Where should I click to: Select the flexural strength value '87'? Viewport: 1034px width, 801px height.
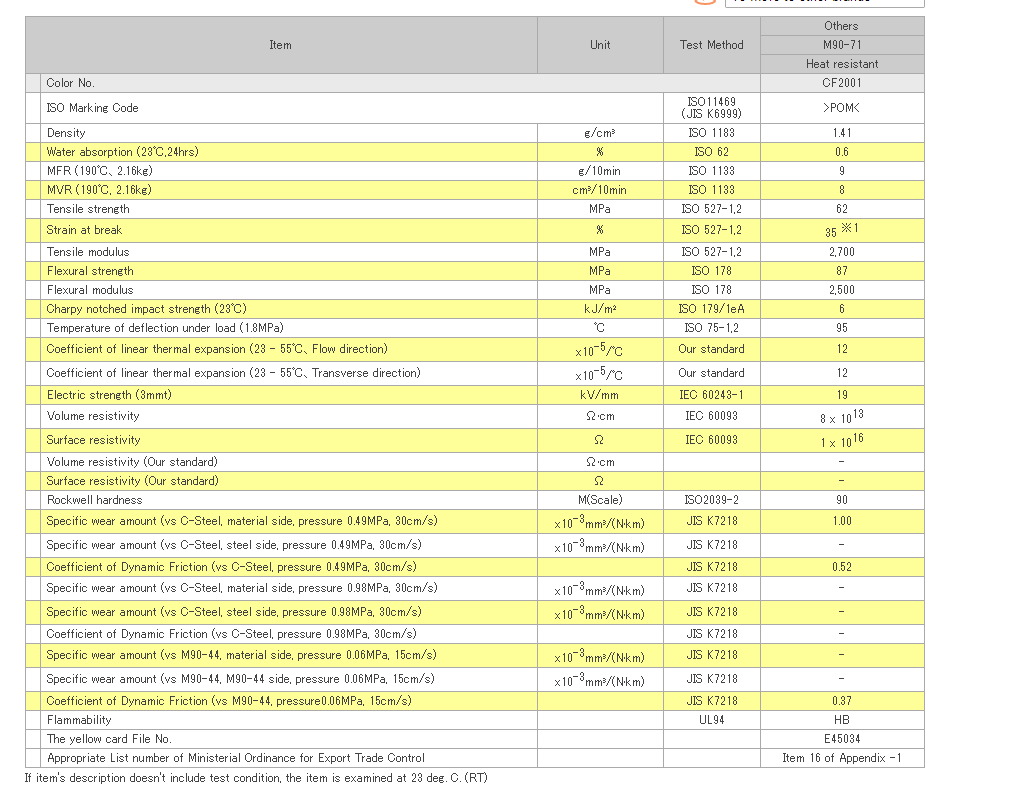[x=842, y=272]
